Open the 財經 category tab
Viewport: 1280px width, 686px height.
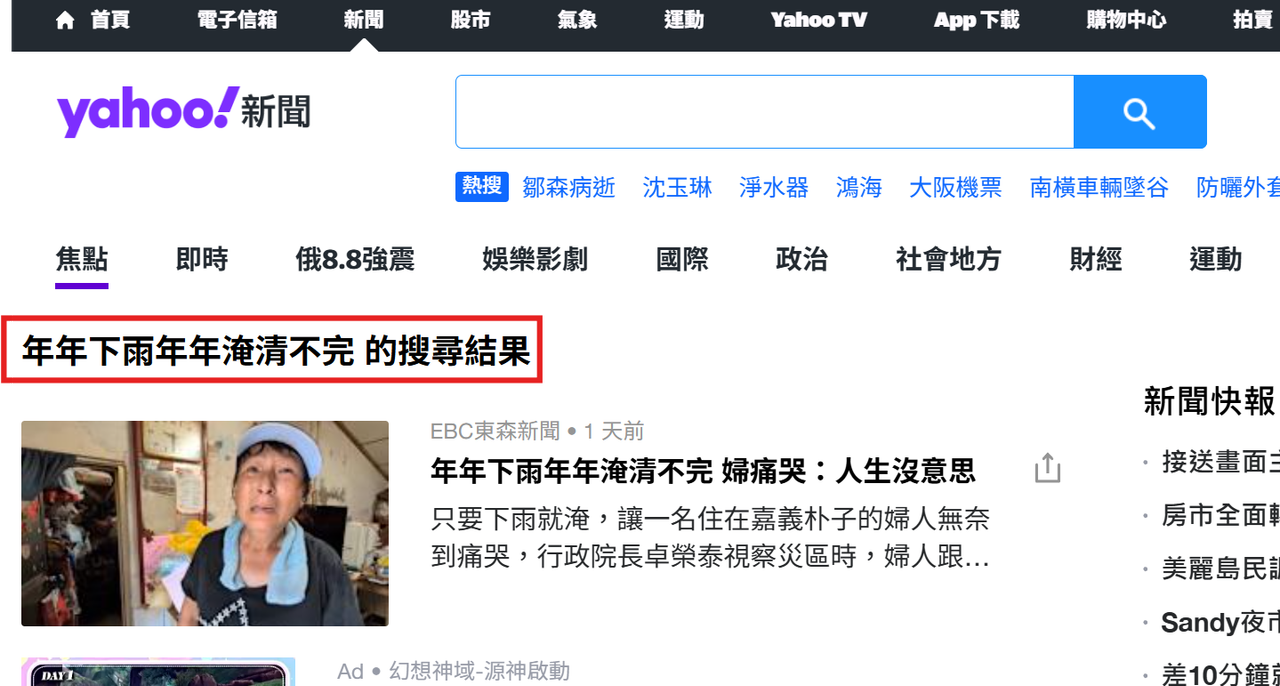point(1095,260)
